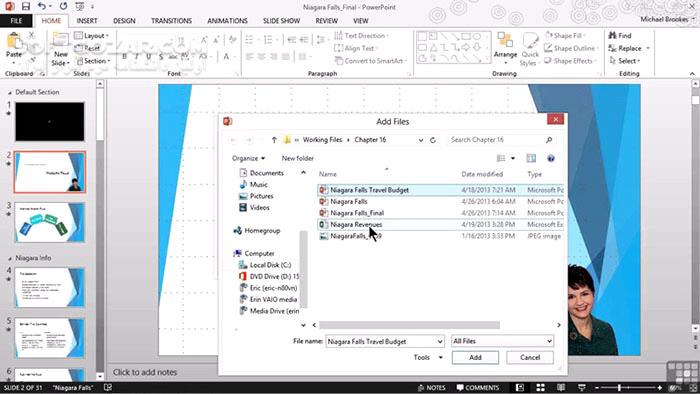
Task: Toggle the preview pane icon in dialog
Action: (x=531, y=158)
